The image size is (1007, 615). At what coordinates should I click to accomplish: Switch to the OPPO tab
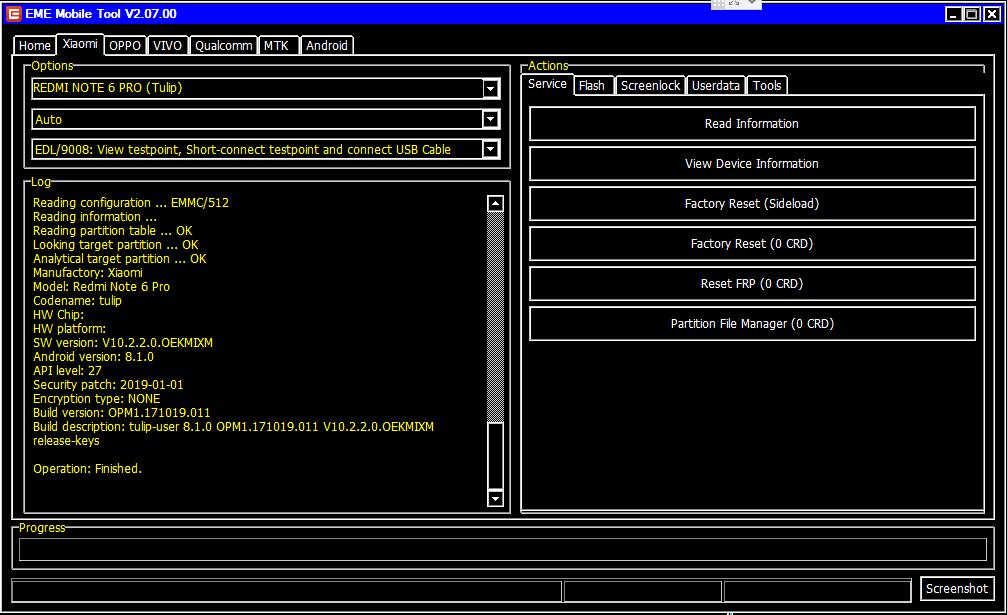click(x=125, y=45)
